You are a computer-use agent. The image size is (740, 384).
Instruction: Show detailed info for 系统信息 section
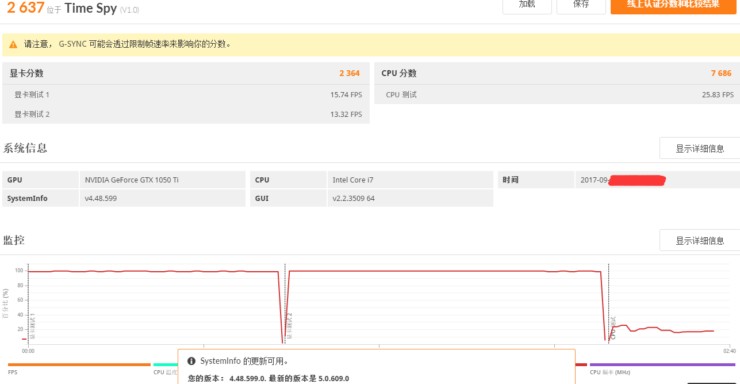click(x=699, y=149)
